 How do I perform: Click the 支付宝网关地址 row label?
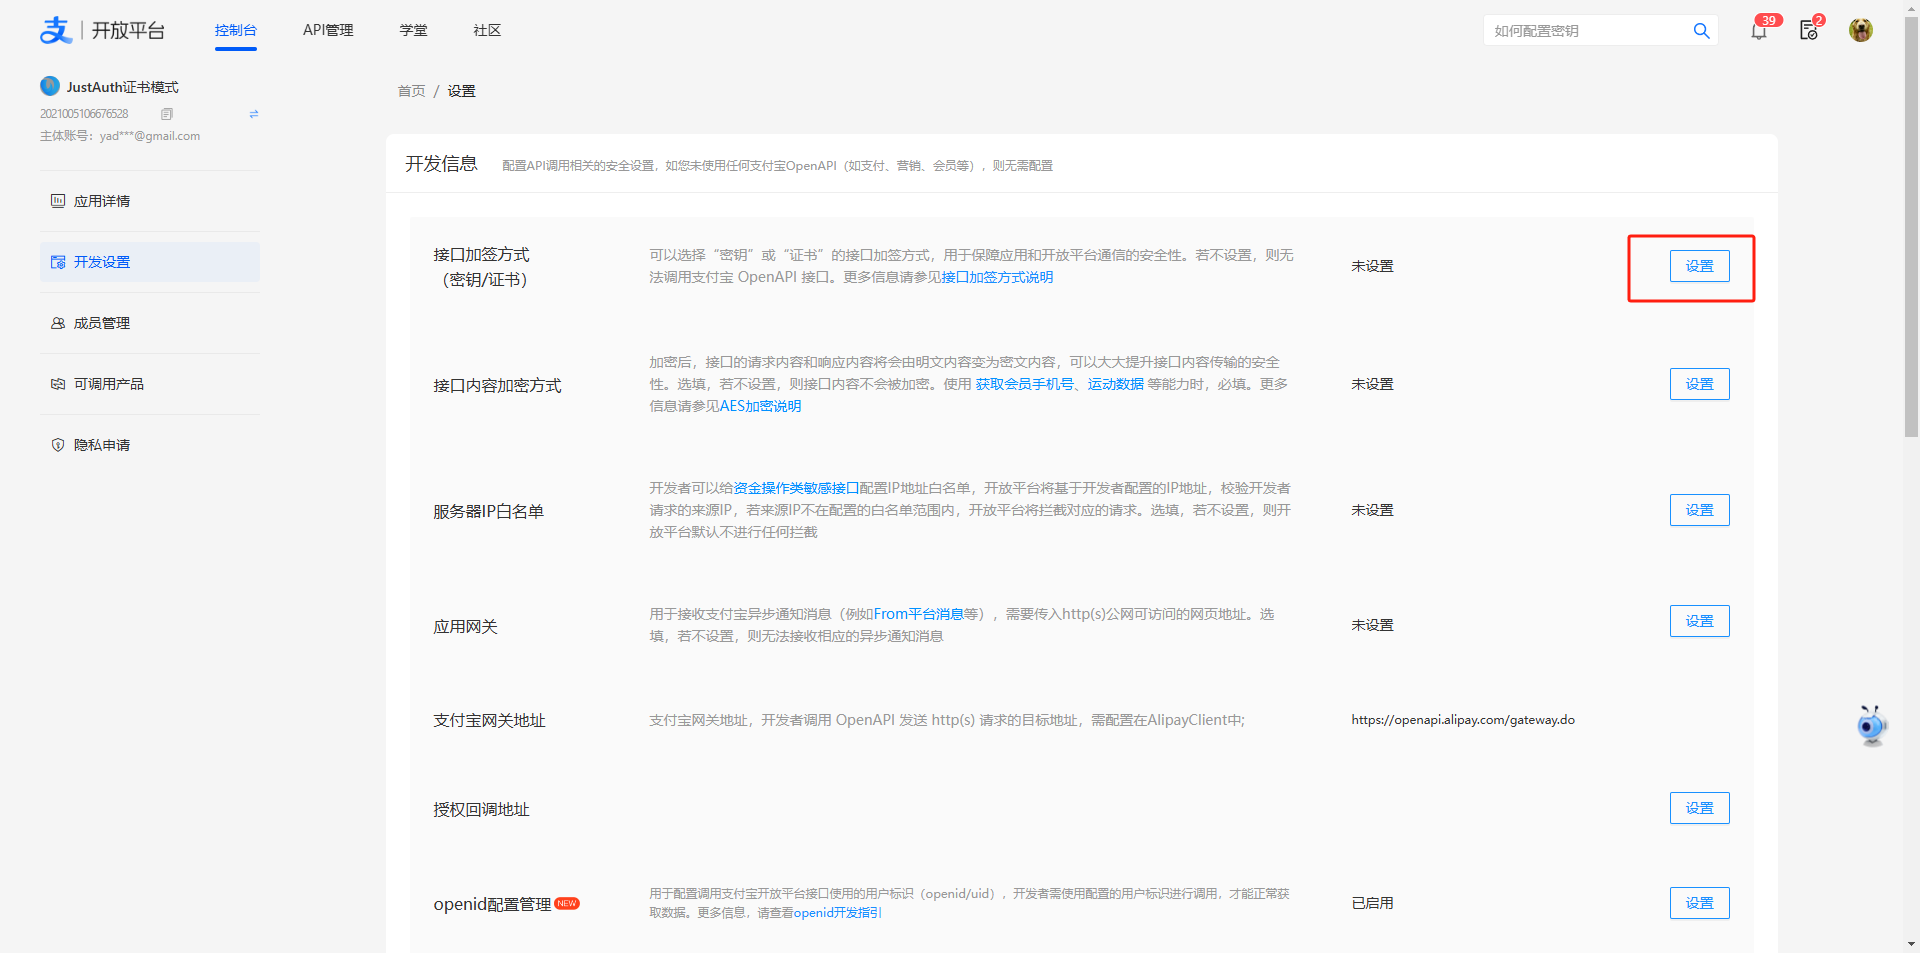click(x=489, y=720)
